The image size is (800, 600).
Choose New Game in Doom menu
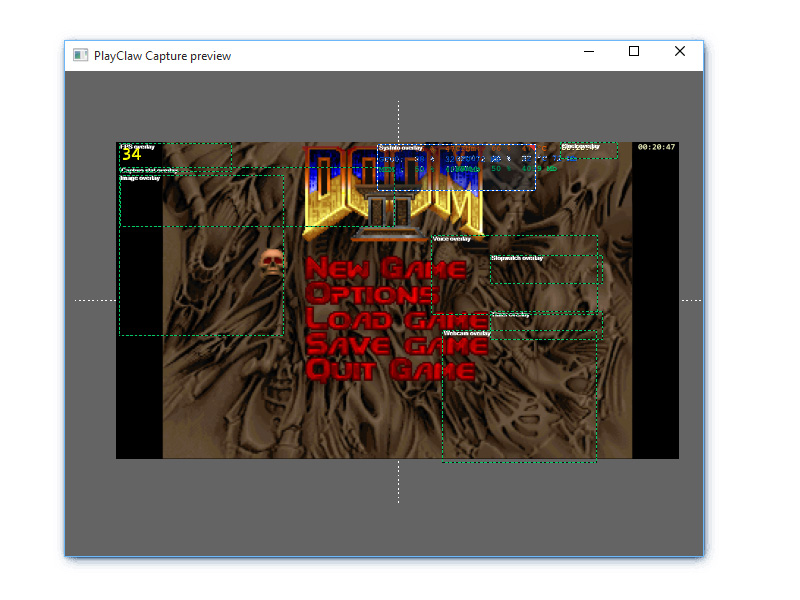(386, 268)
